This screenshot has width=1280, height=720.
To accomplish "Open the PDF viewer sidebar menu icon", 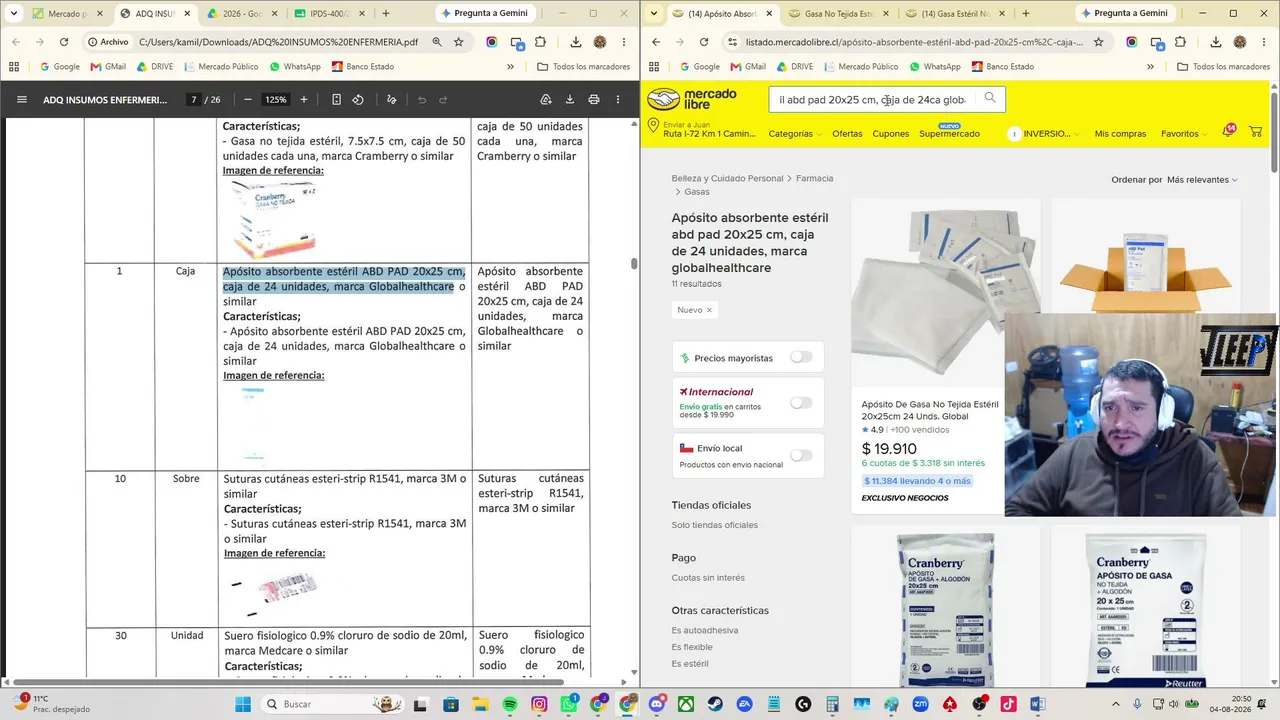I will pyautogui.click(x=22, y=100).
